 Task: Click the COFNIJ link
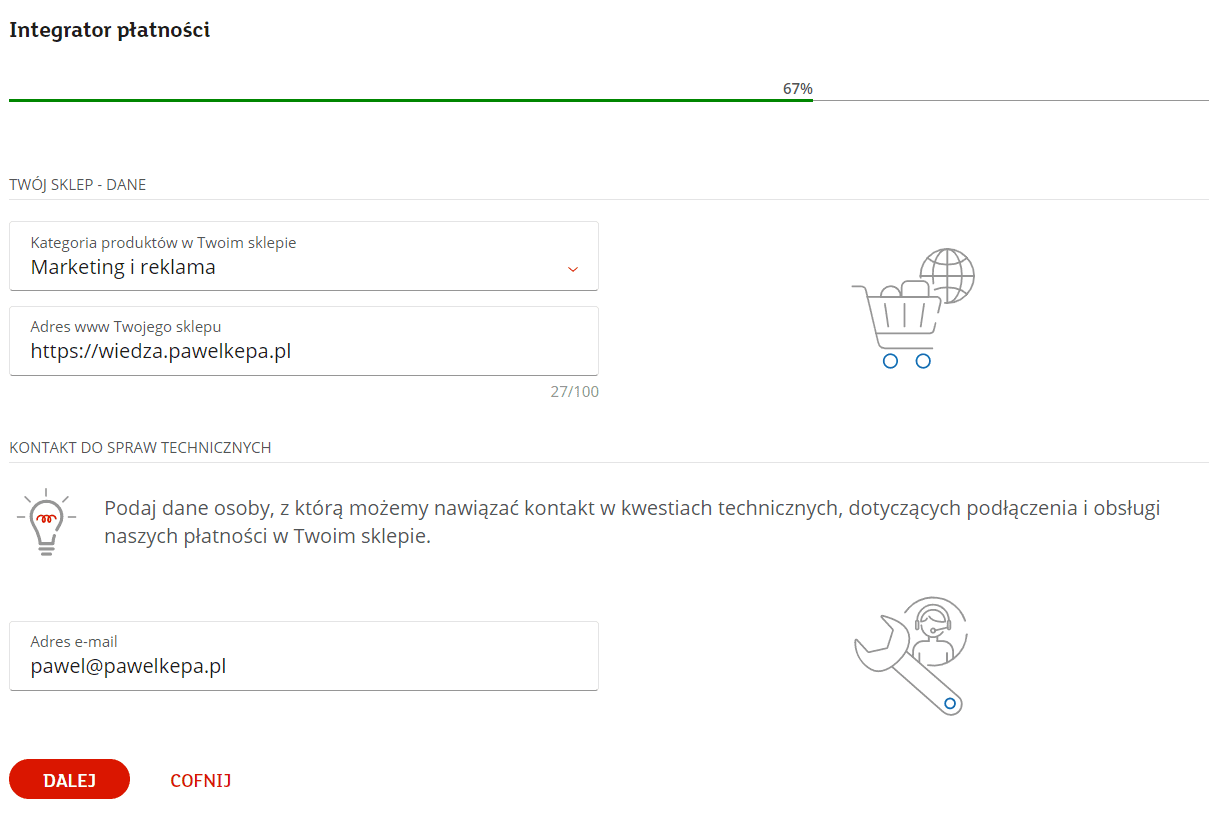coord(200,779)
